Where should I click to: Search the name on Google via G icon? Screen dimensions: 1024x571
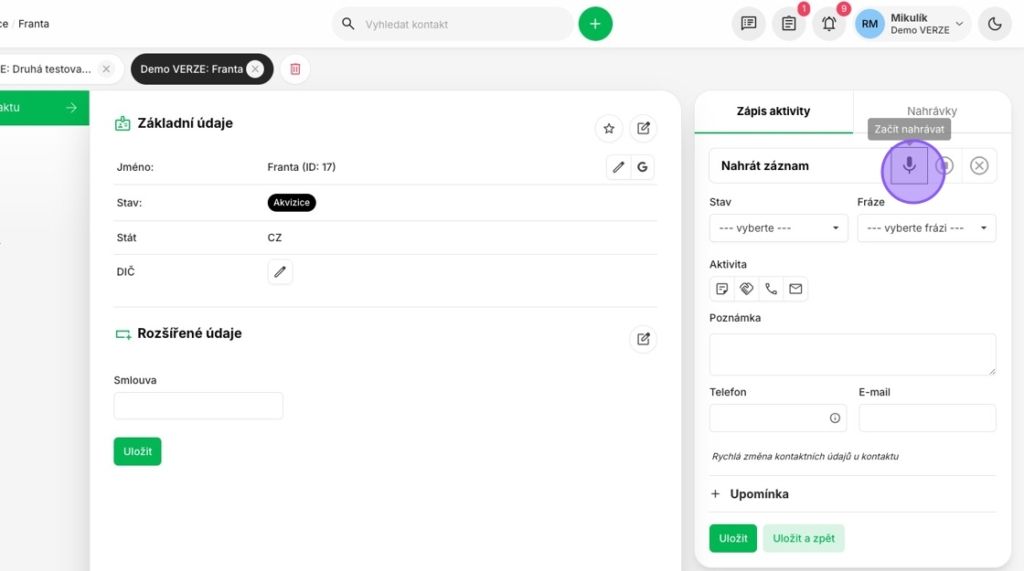tap(642, 167)
